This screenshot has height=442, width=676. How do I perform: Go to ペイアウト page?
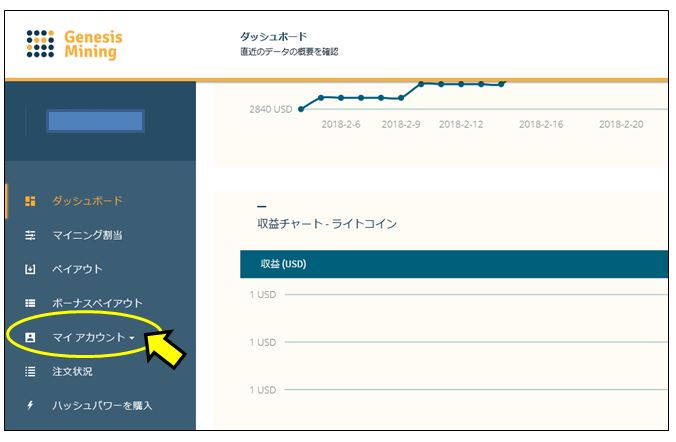pyautogui.click(x=77, y=269)
